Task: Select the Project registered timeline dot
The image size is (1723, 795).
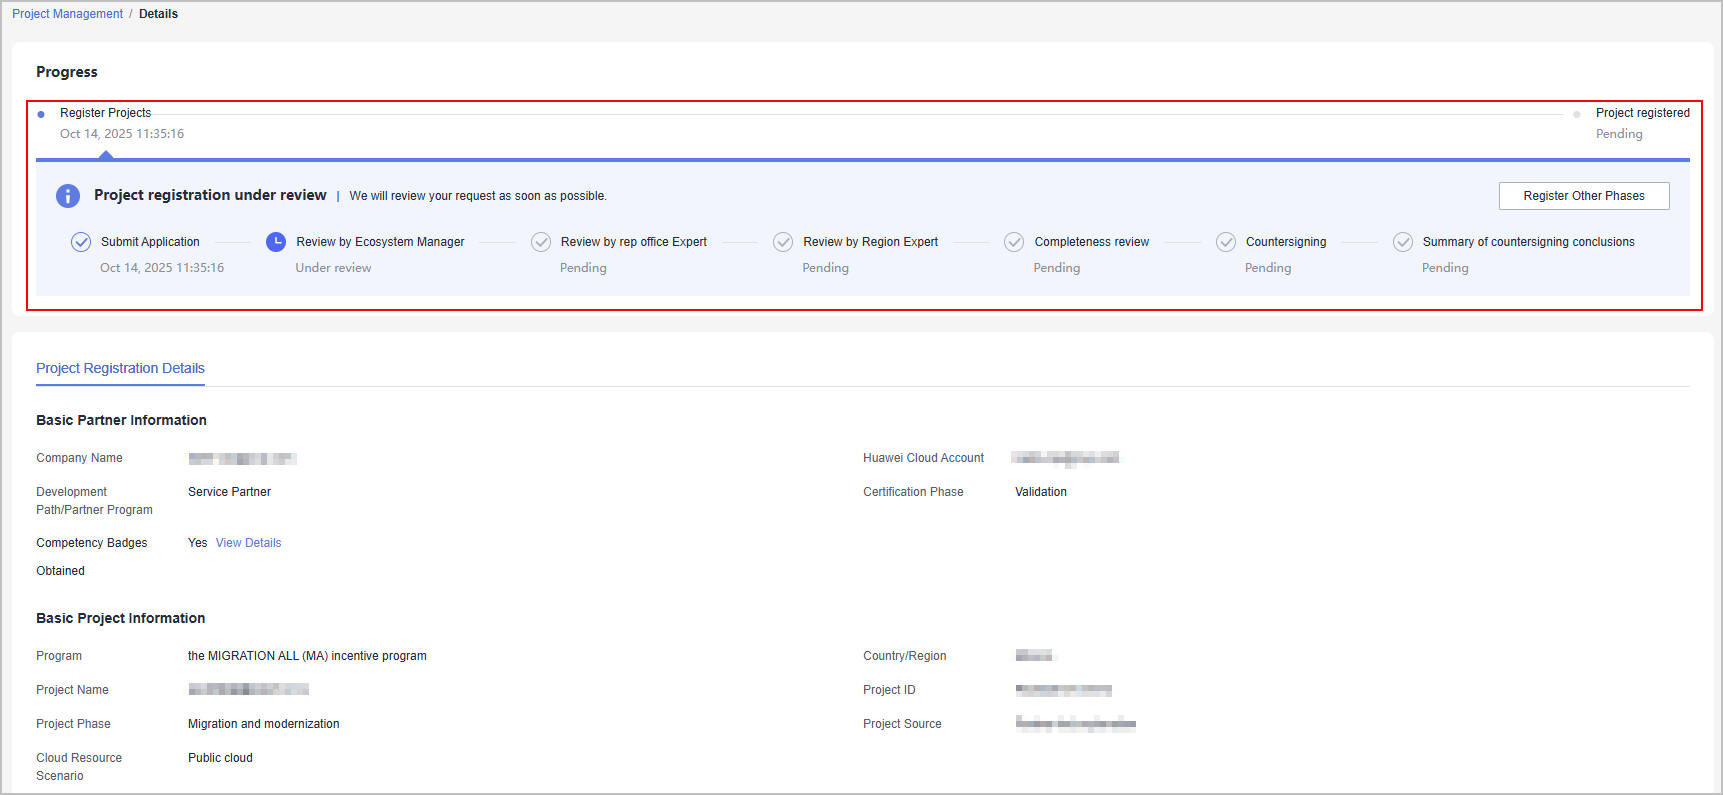Action: pyautogui.click(x=1577, y=114)
